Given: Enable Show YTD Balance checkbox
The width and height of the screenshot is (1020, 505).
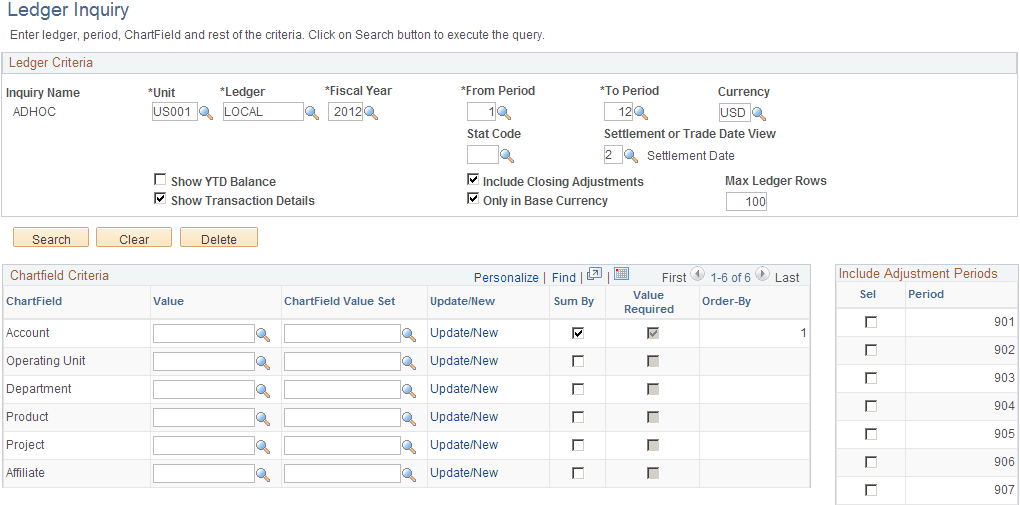Looking at the screenshot, I should [x=160, y=181].
